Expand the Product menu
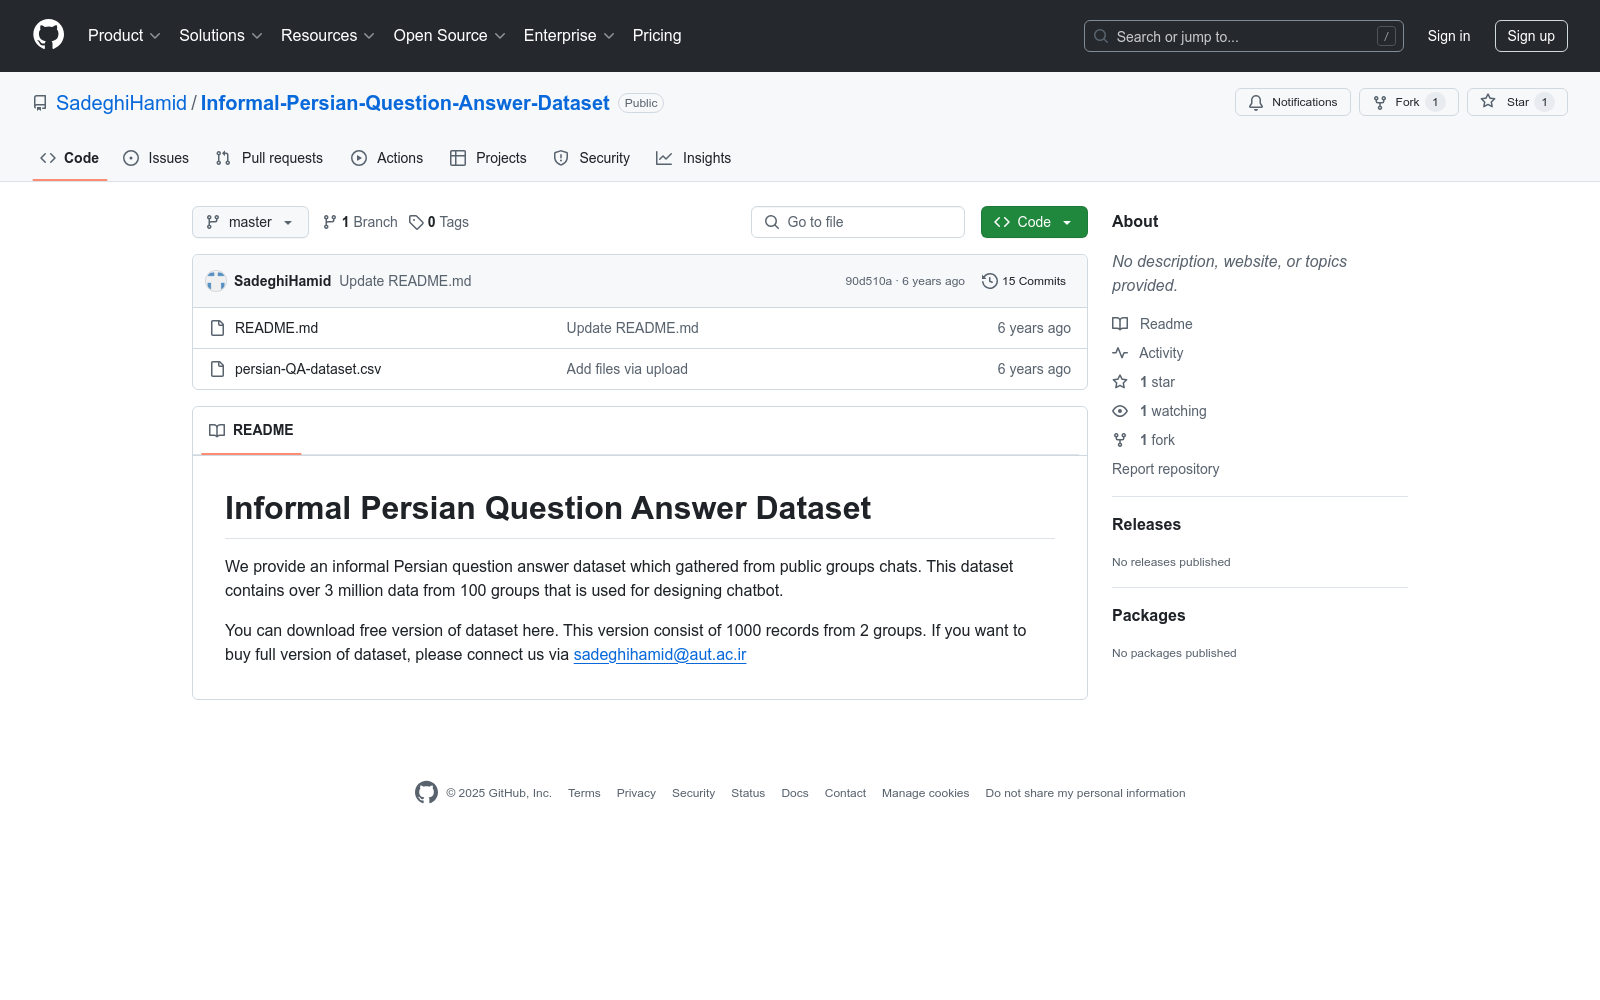Image resolution: width=1600 pixels, height=1000 pixels. tap(124, 35)
